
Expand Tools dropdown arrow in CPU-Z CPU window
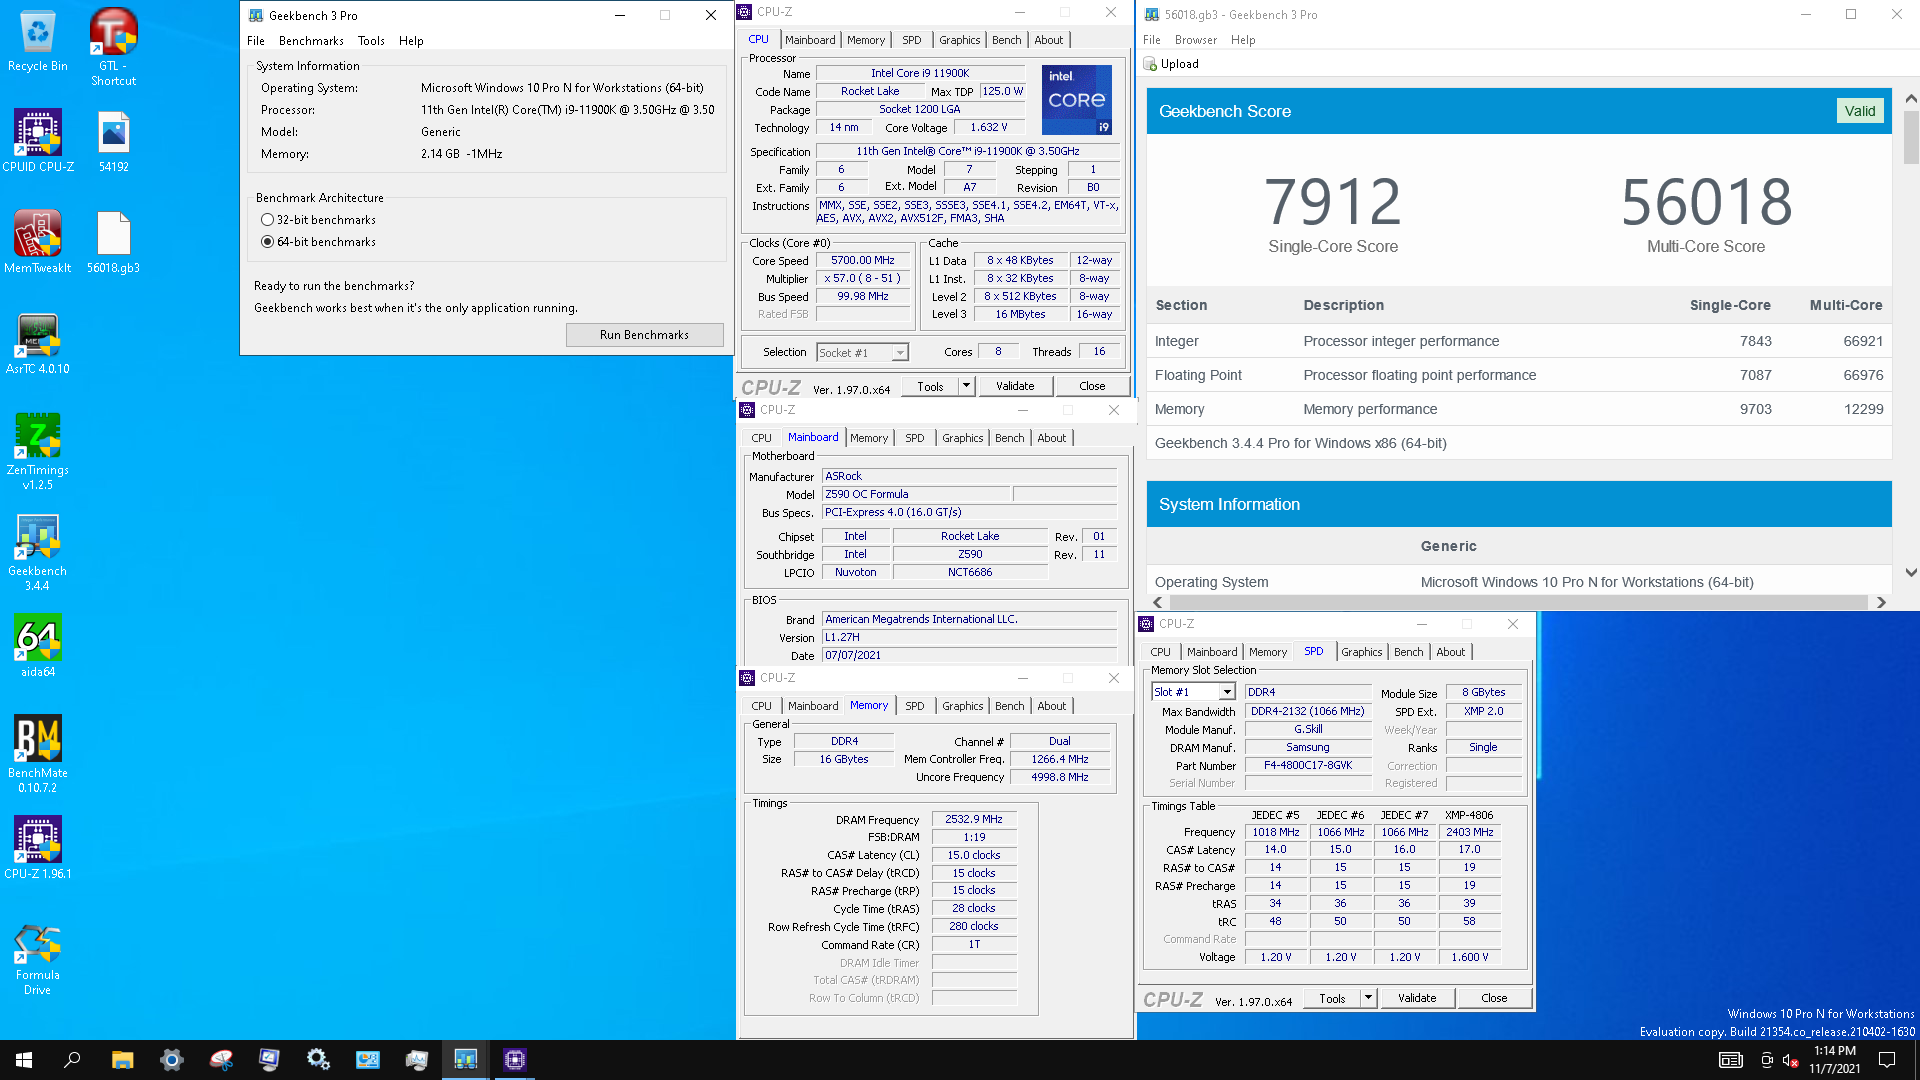(x=966, y=386)
